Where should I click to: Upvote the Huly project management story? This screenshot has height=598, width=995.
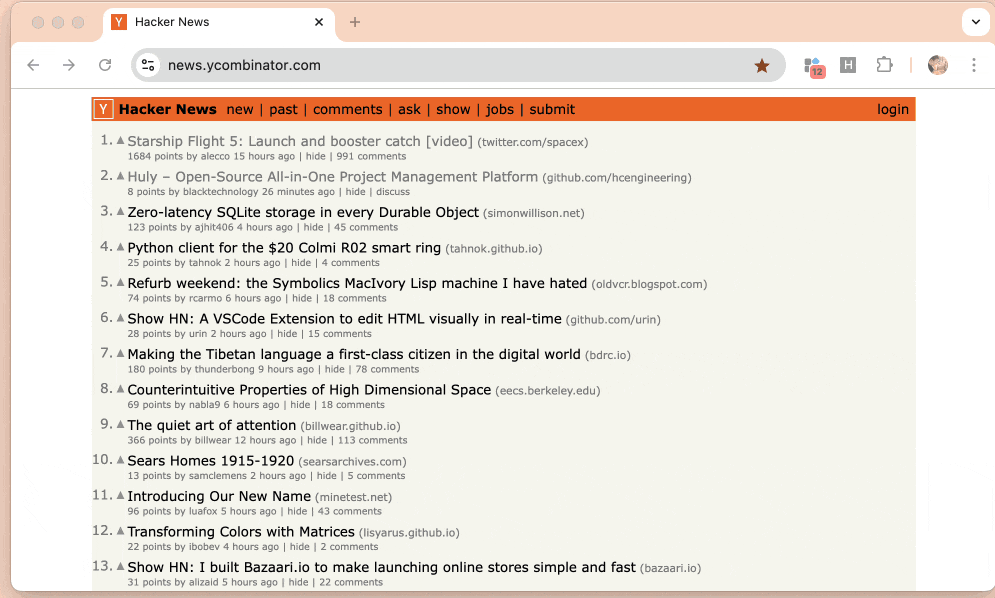pos(121,176)
